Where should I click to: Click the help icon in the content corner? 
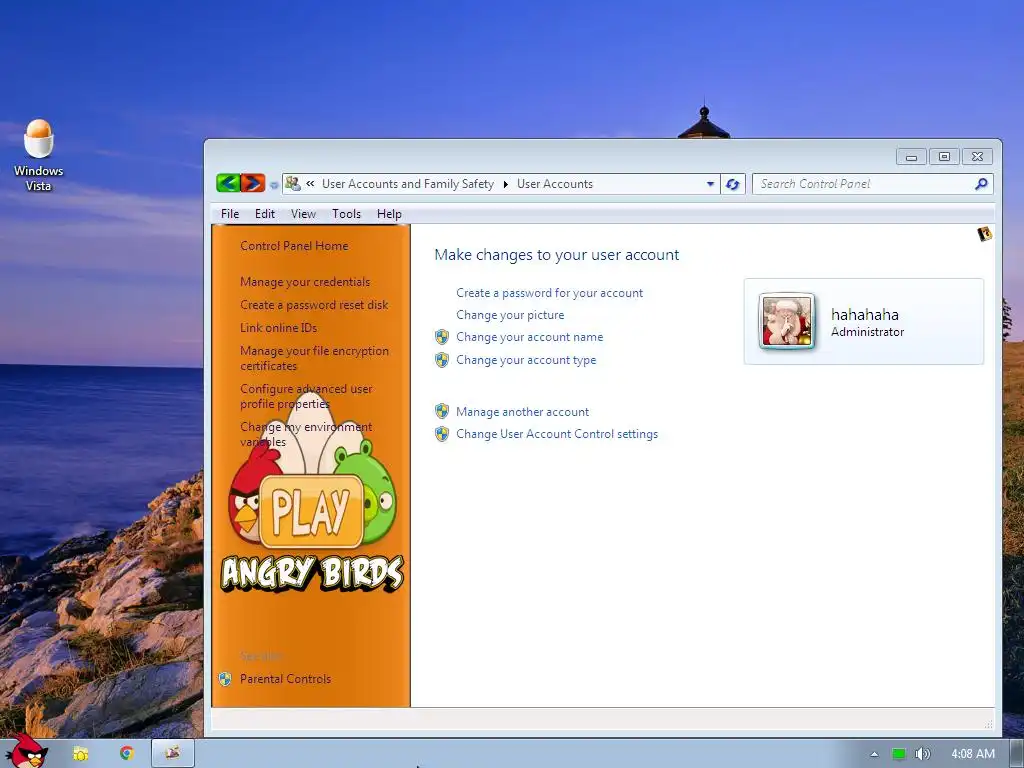pyautogui.click(x=984, y=234)
